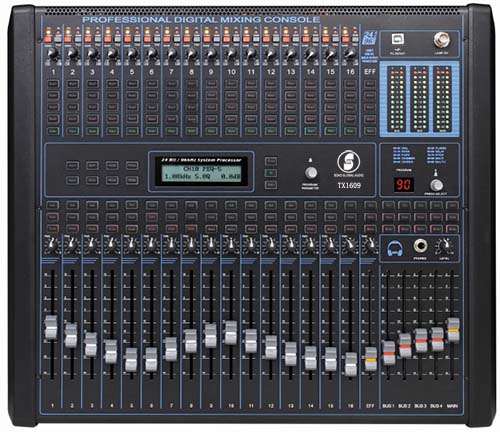Click the MAIN fader with yellow stripe
This screenshot has height=432, width=500.
[453, 330]
